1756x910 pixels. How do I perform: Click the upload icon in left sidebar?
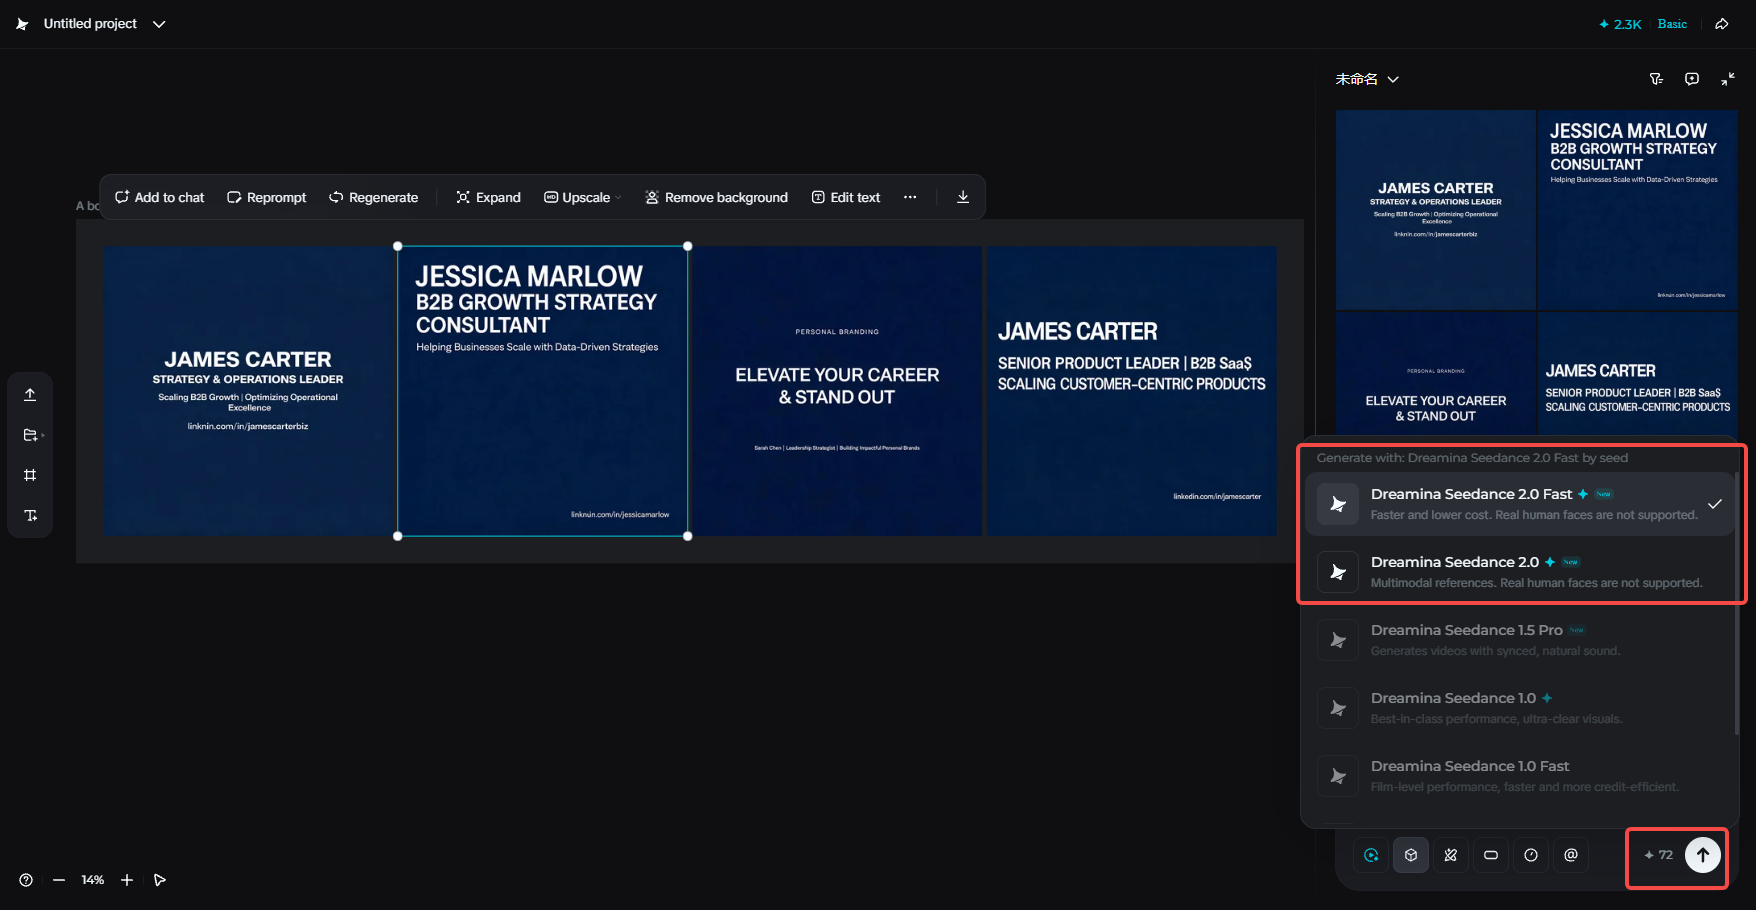click(30, 394)
